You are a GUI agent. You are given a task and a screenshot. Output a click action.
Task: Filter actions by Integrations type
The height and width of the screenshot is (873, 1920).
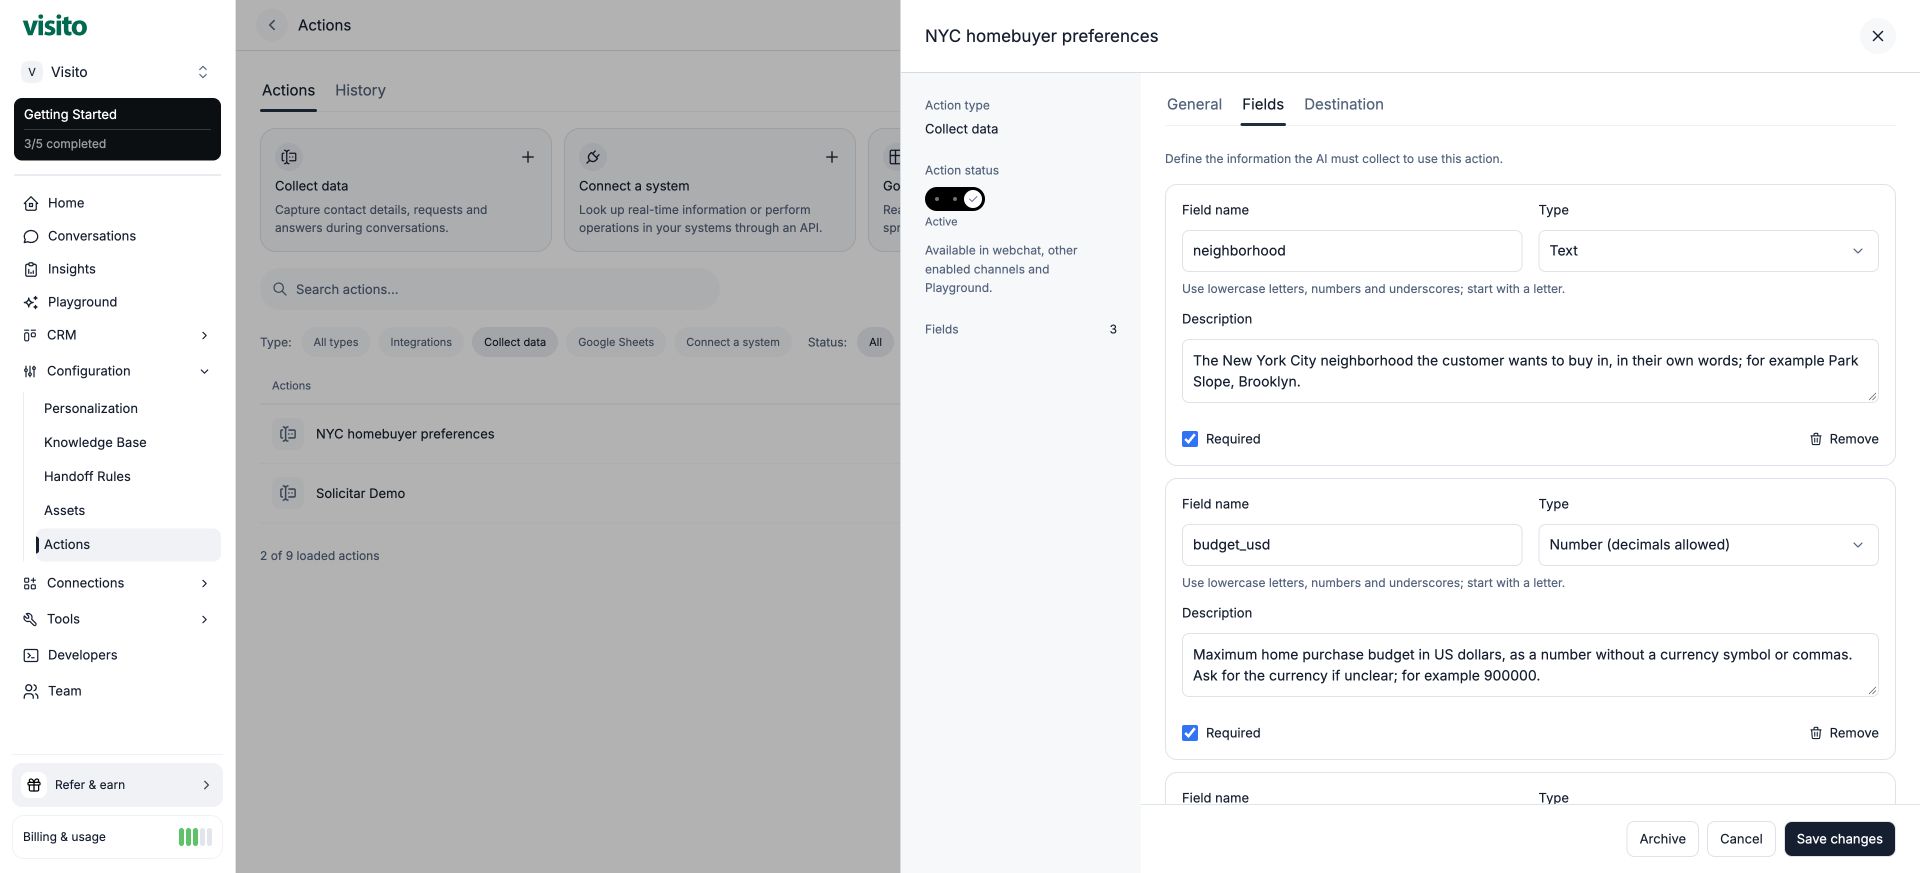click(x=421, y=342)
